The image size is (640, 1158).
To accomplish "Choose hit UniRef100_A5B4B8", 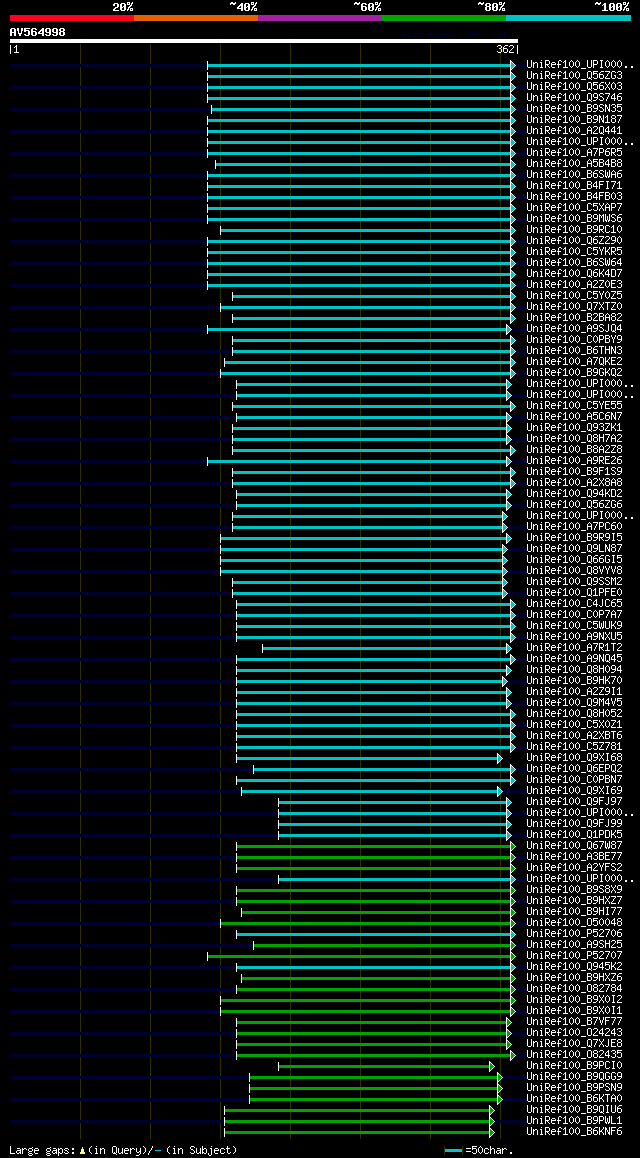I will 574,163.
